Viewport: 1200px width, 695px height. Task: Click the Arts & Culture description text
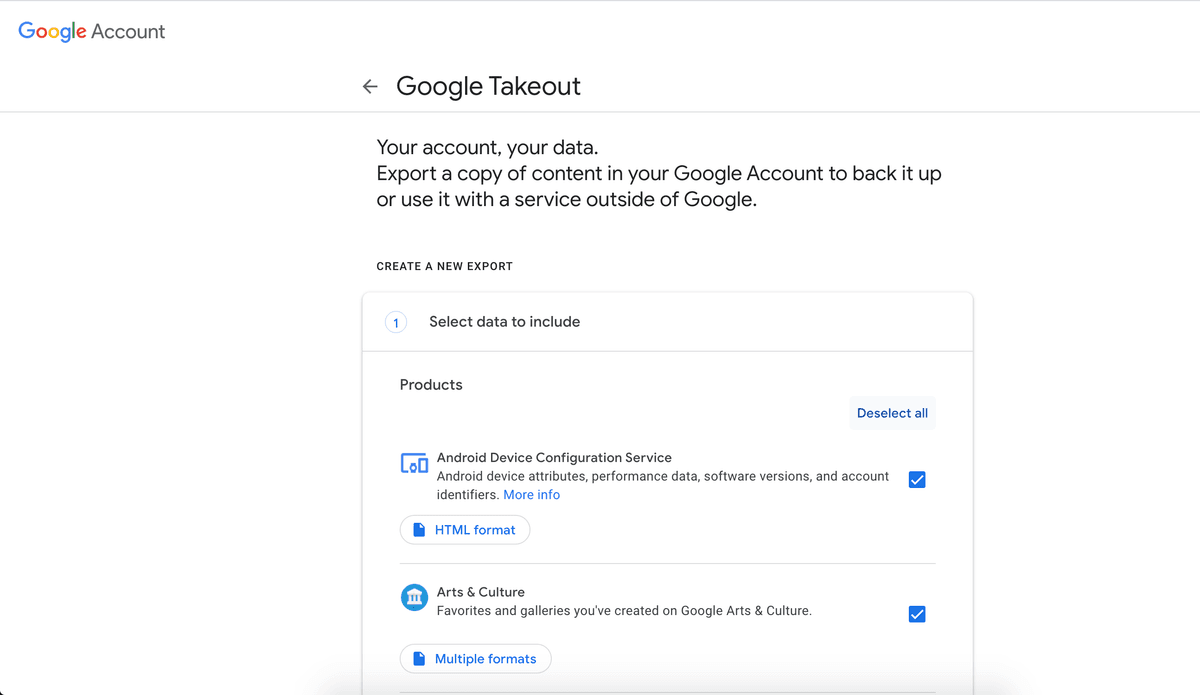click(x=624, y=611)
